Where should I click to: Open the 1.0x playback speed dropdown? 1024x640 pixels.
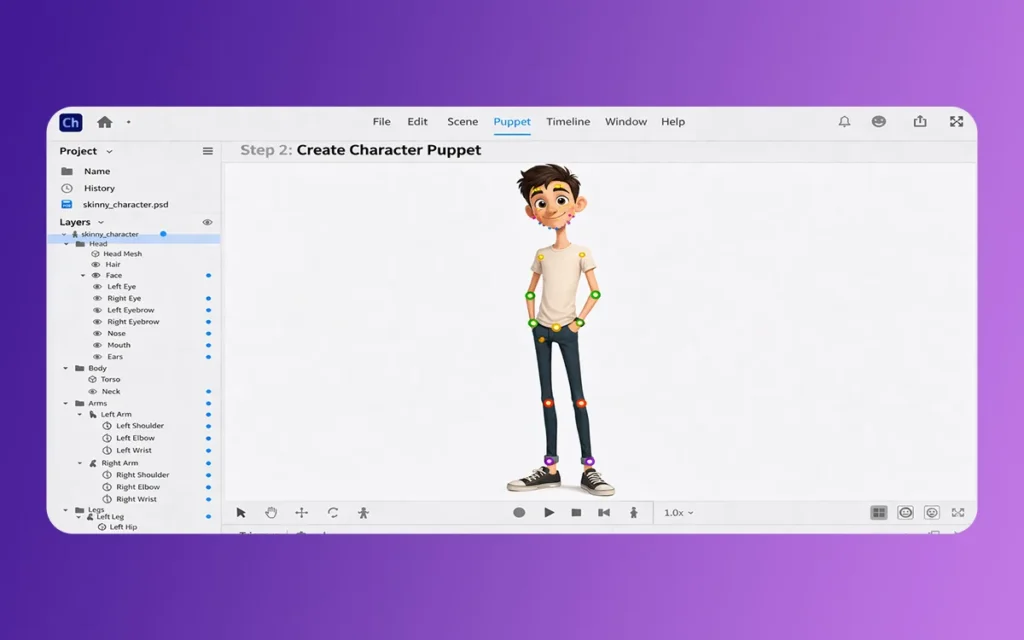click(x=679, y=513)
